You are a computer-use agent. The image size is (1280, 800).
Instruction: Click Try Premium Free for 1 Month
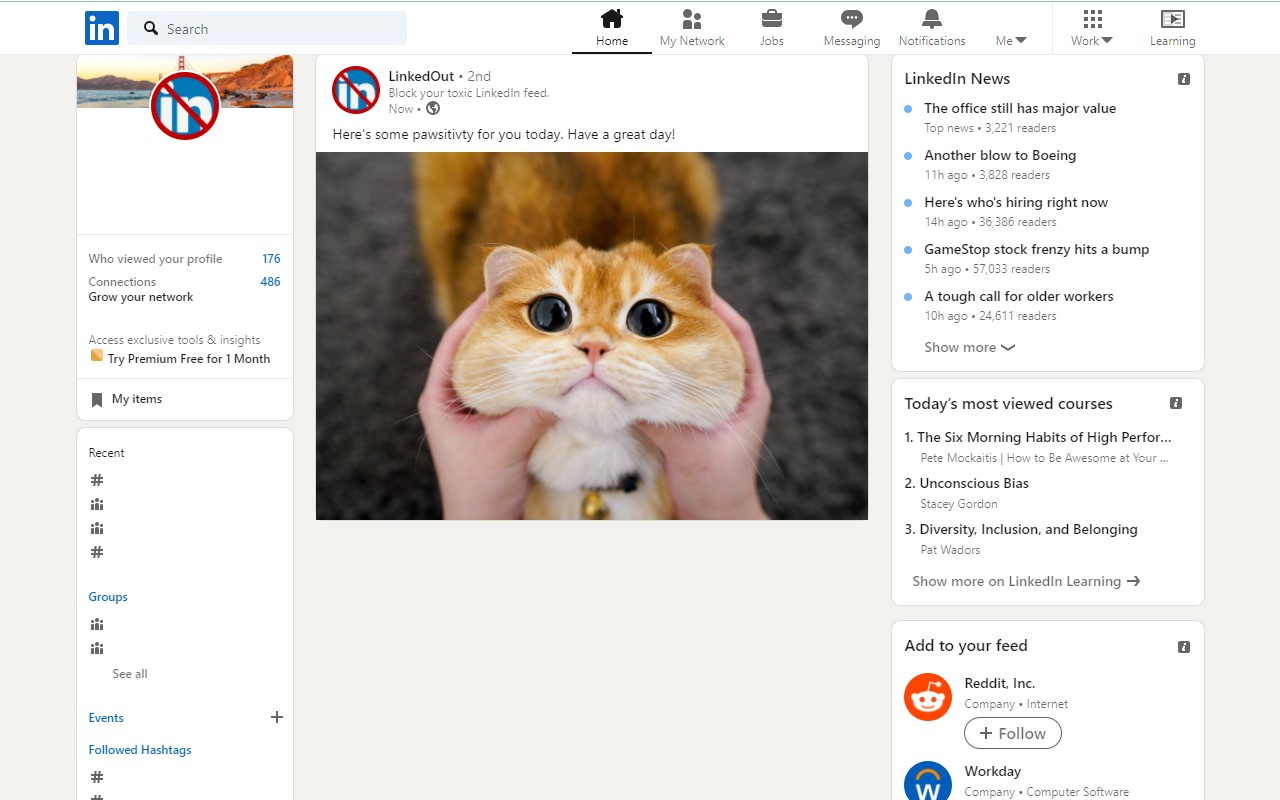pyautogui.click(x=189, y=359)
